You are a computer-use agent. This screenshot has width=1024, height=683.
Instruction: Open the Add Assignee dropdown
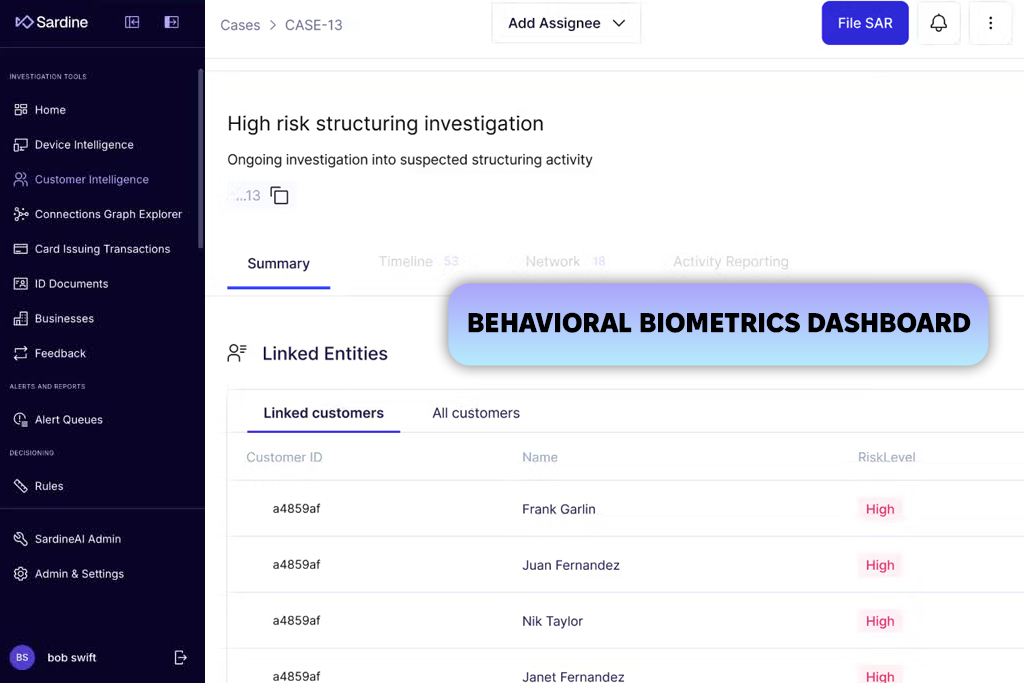pos(566,24)
